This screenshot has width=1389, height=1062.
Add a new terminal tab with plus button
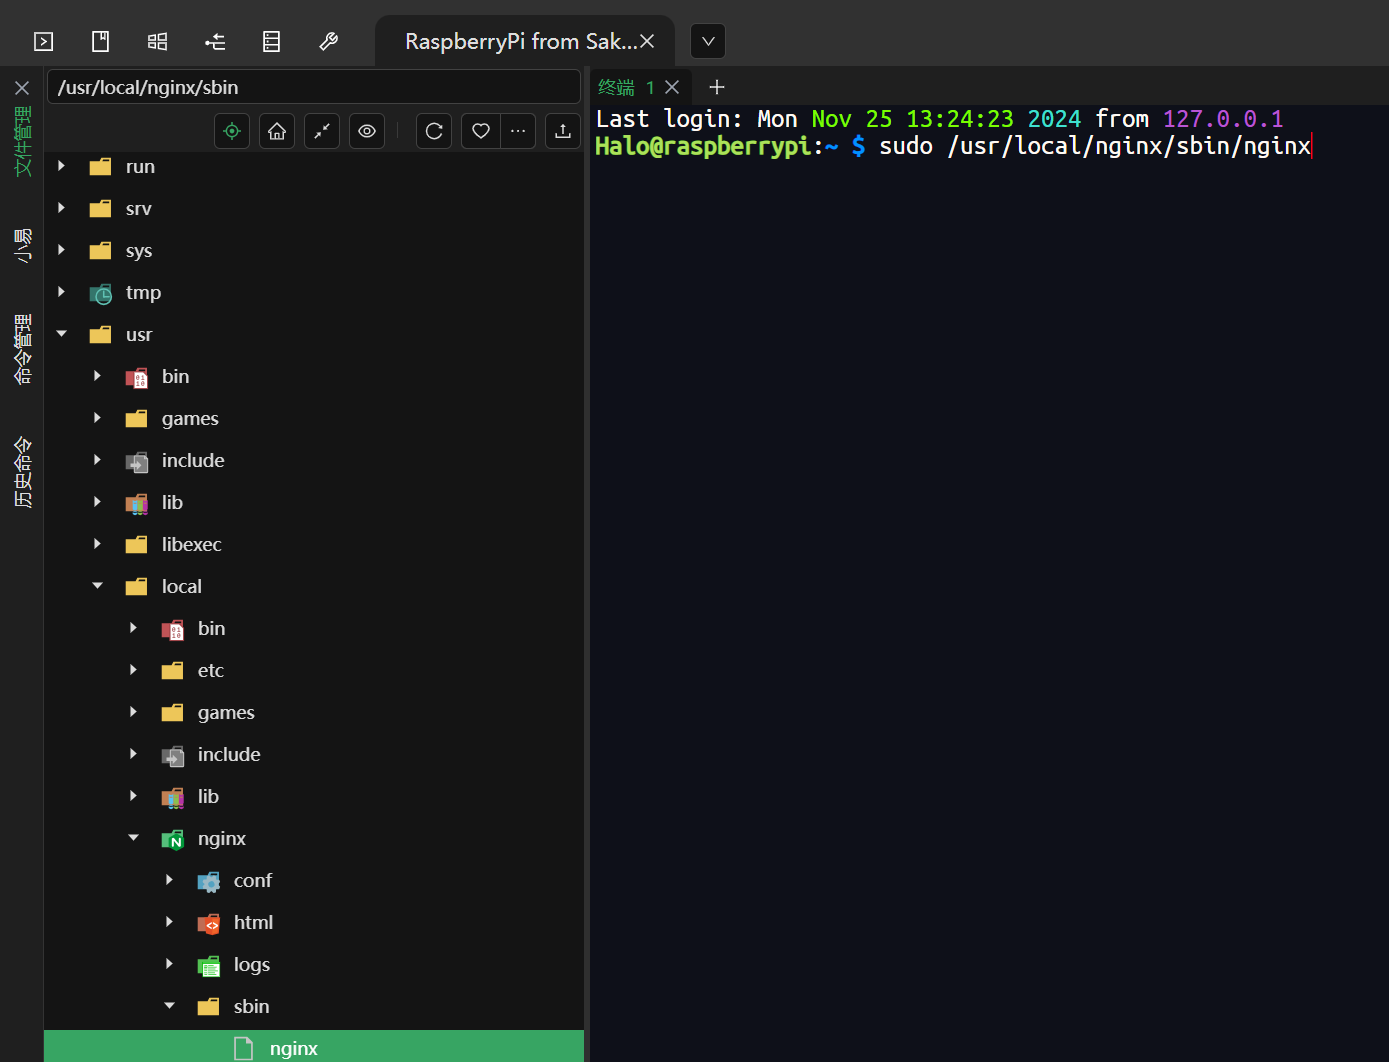(x=716, y=87)
